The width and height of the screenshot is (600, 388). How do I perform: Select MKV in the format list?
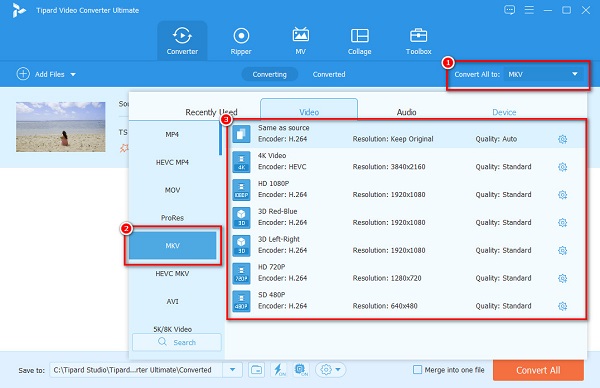coord(173,245)
